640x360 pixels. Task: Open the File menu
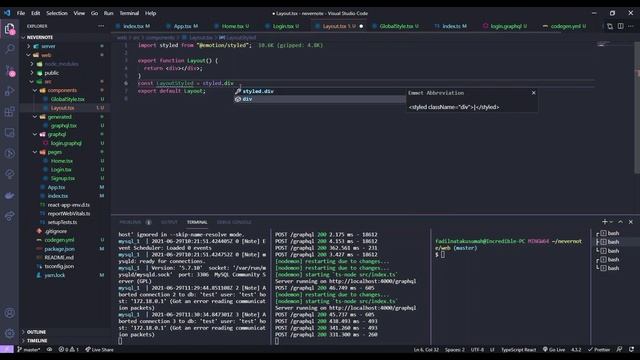point(21,13)
